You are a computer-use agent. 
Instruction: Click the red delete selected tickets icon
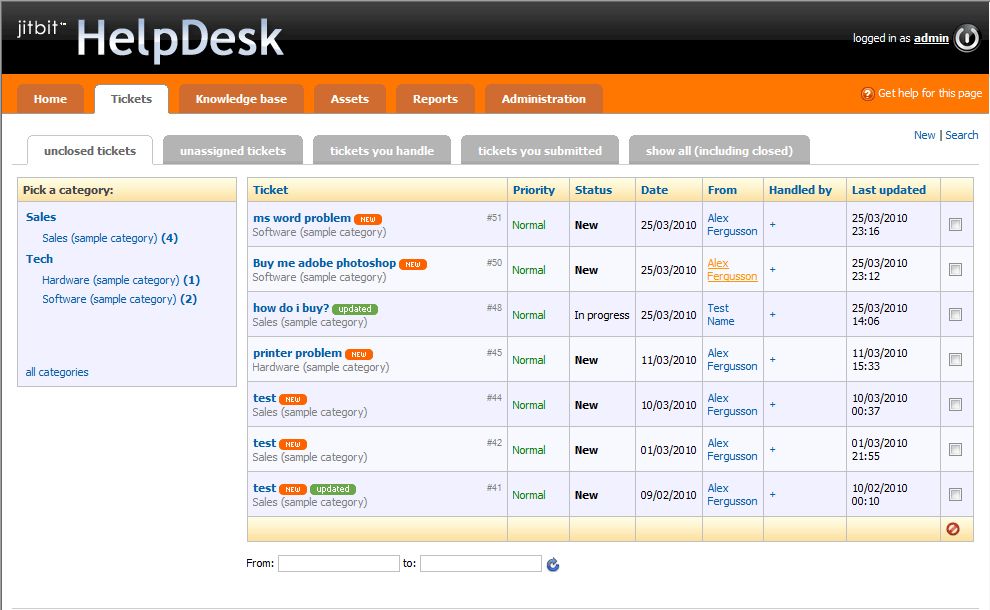(x=953, y=529)
